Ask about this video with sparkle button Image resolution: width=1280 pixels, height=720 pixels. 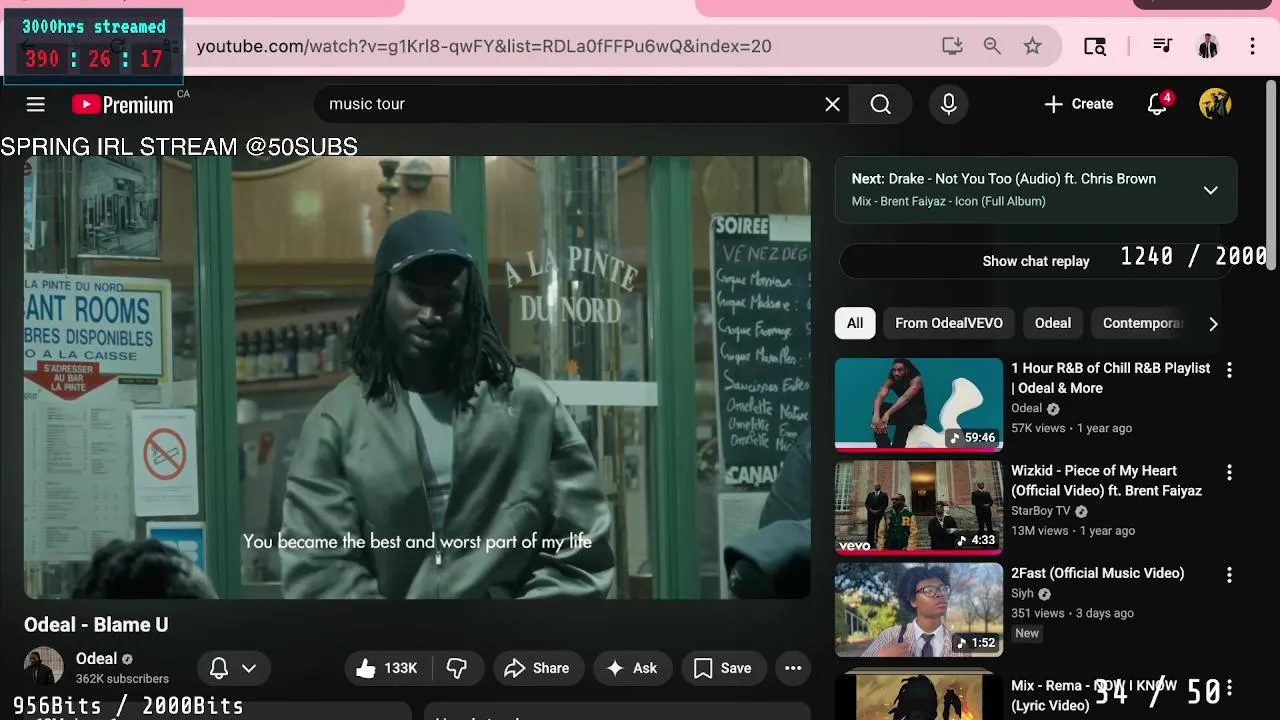[x=632, y=668]
